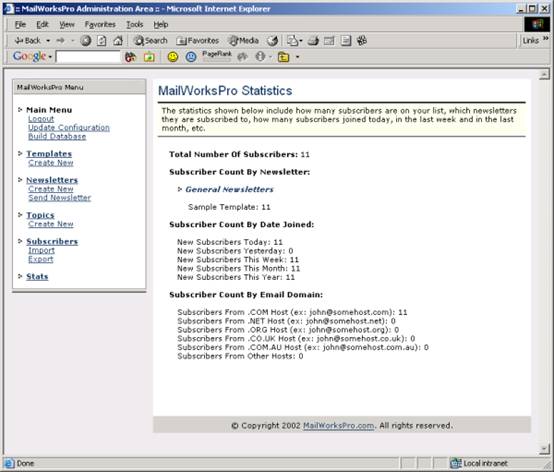Open the Stats link in menu
This screenshot has height=472, width=554.
pos(37,277)
